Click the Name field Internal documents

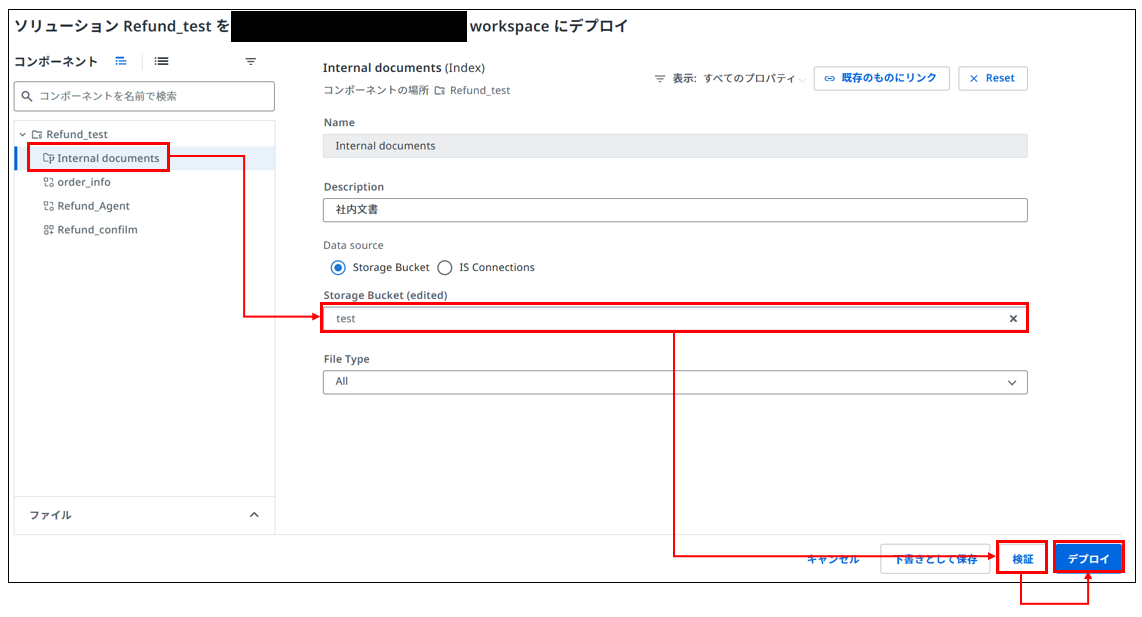675,146
